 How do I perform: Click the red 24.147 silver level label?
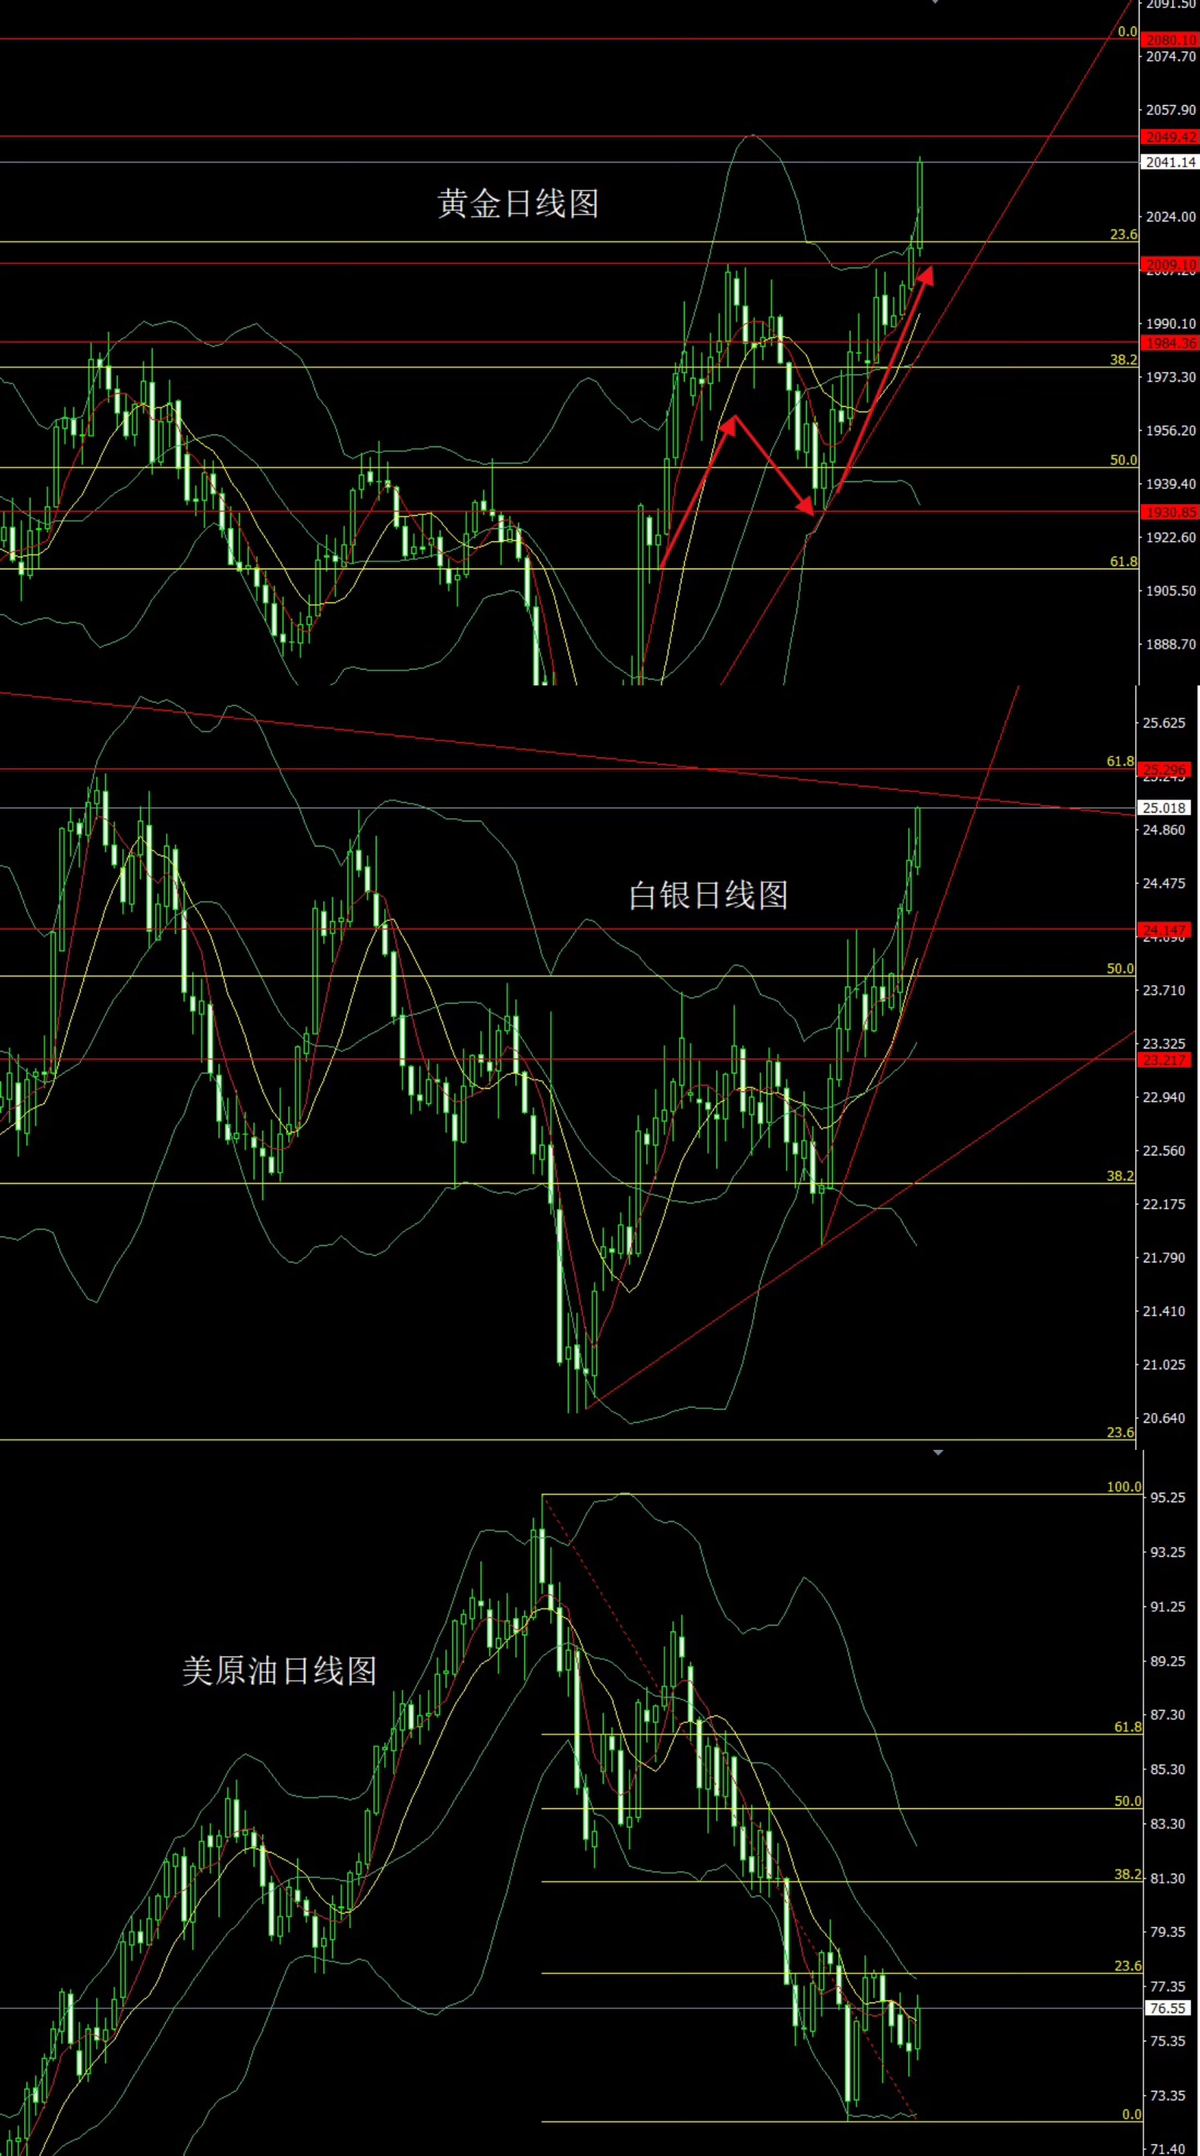pos(1164,929)
